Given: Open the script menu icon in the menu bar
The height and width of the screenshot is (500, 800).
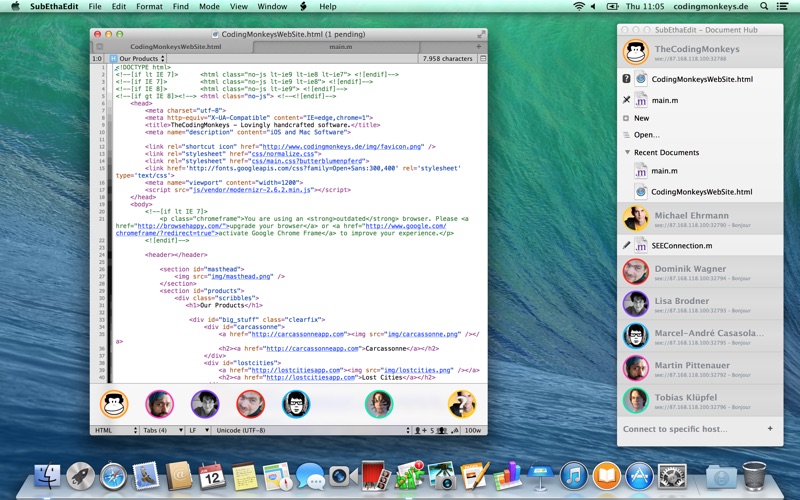Looking at the screenshot, I should point(304,6).
